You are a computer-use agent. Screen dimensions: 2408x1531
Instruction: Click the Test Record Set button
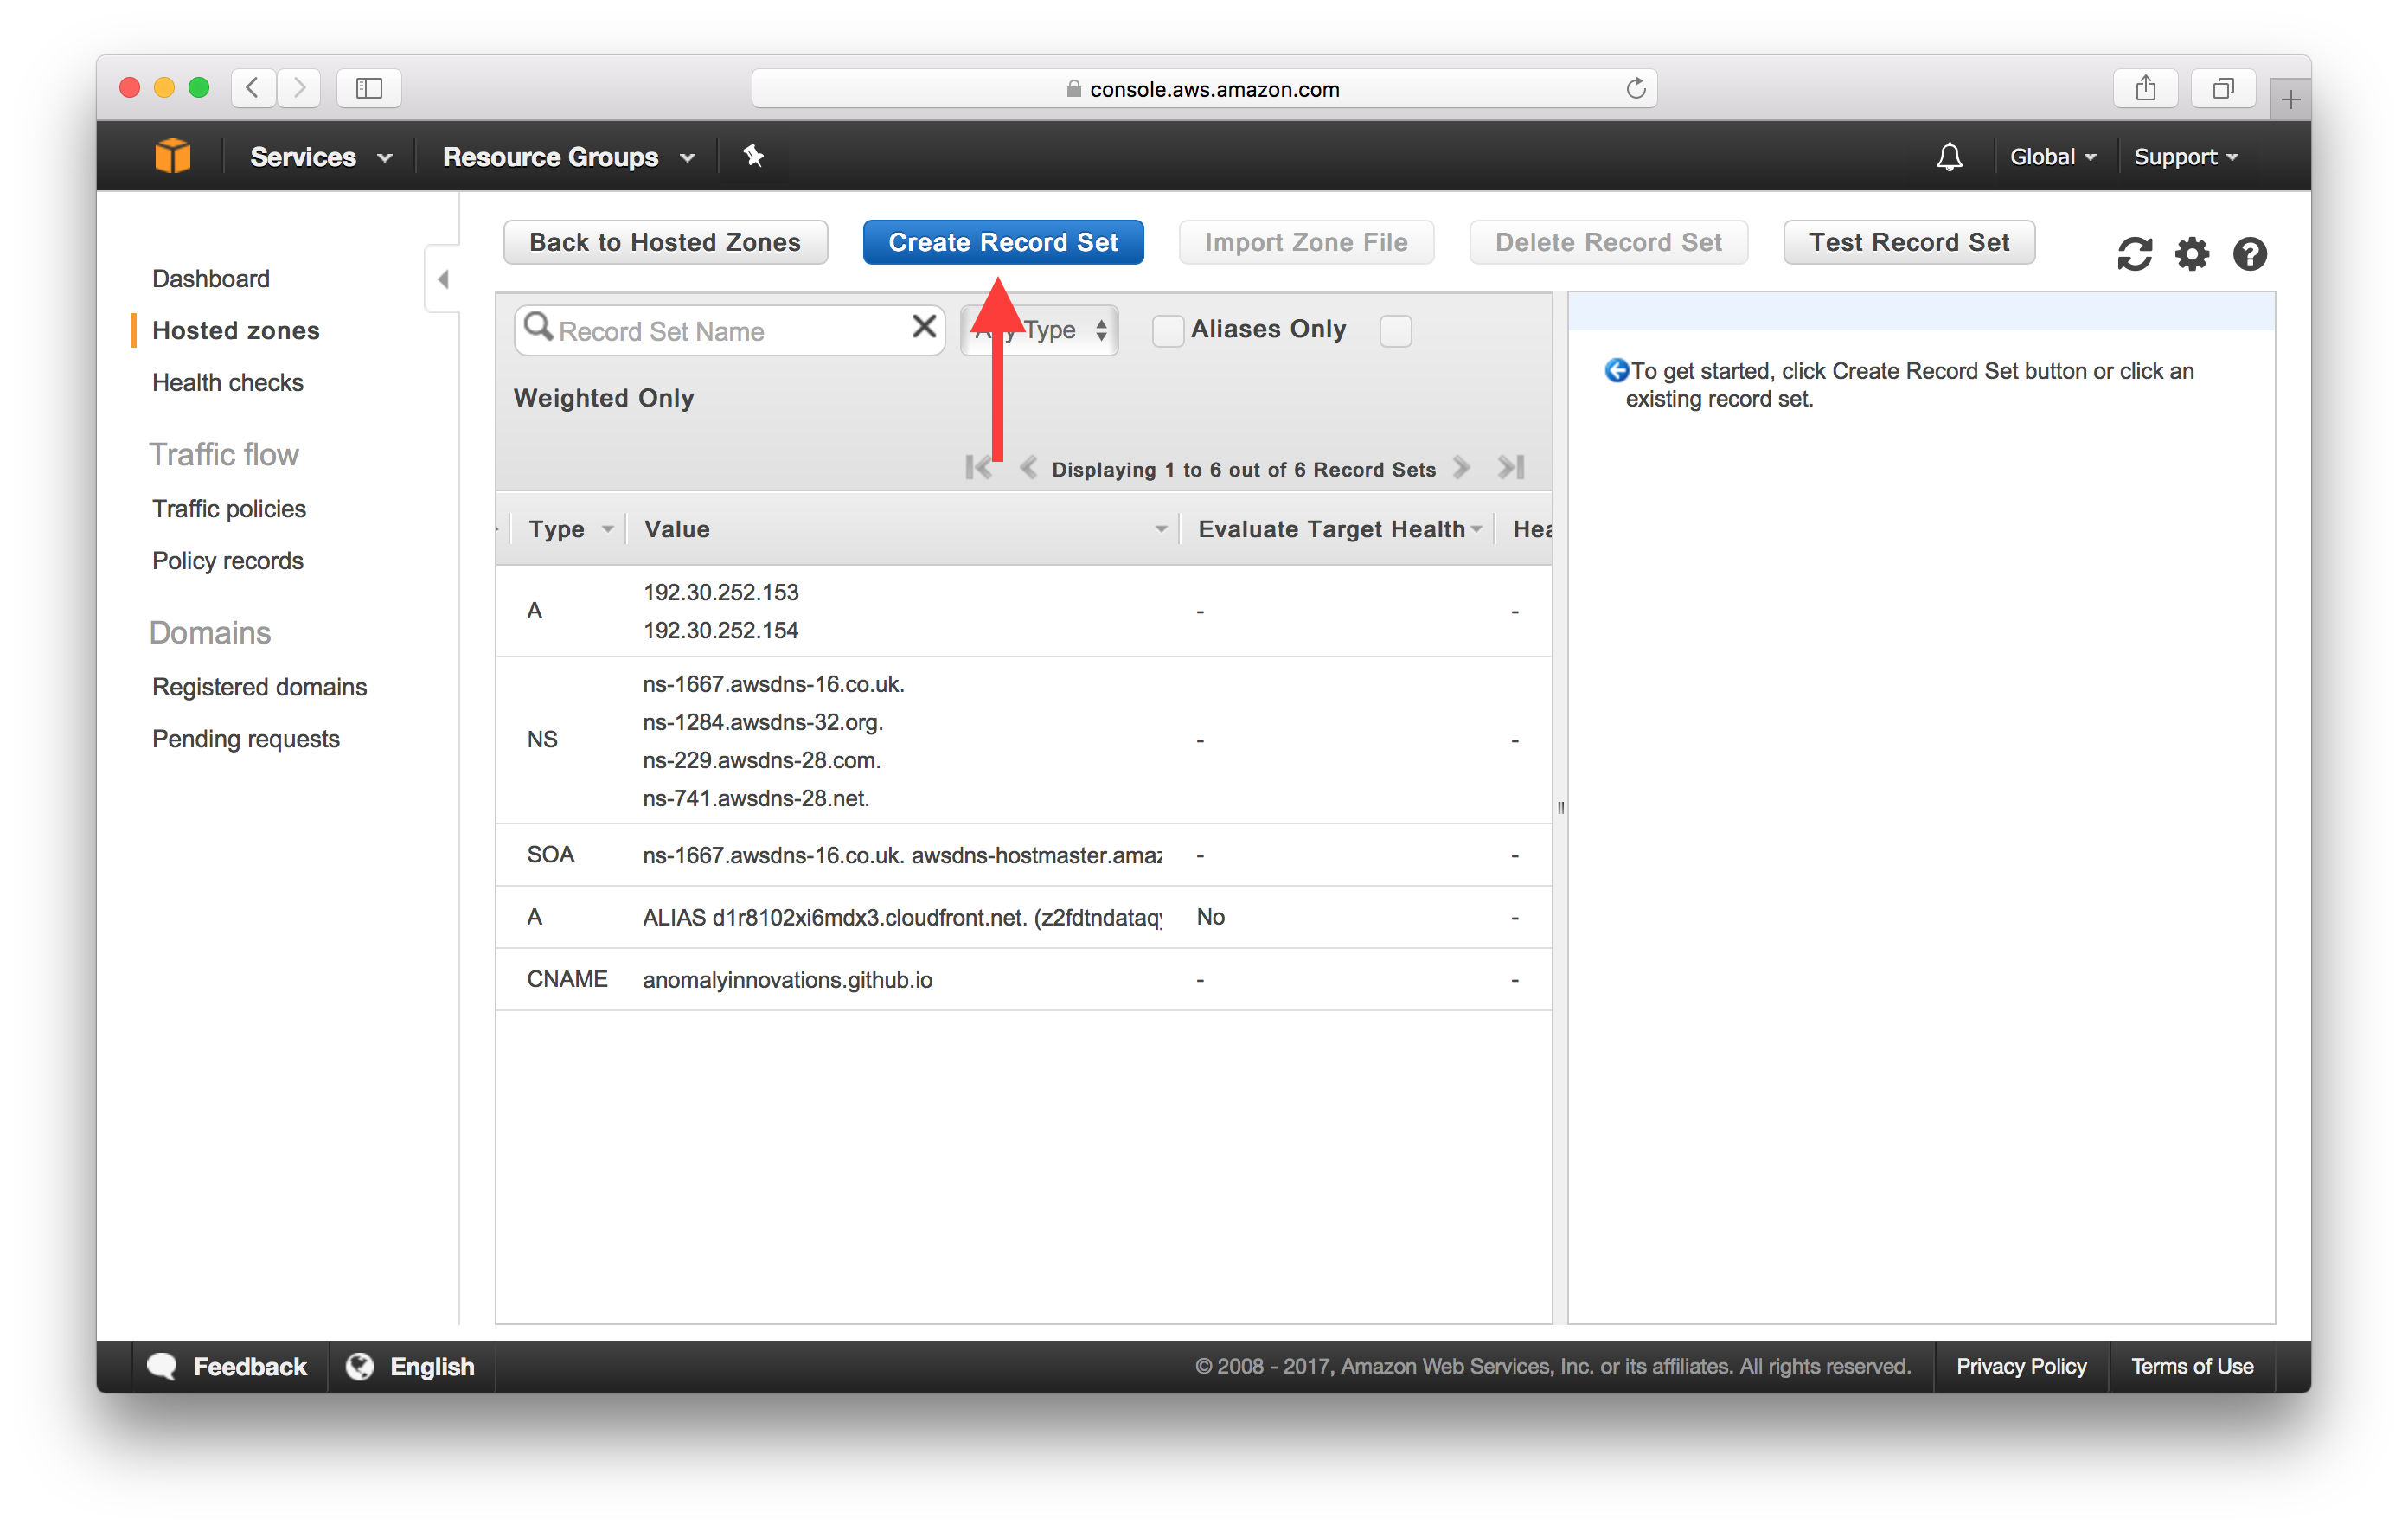[x=1910, y=242]
